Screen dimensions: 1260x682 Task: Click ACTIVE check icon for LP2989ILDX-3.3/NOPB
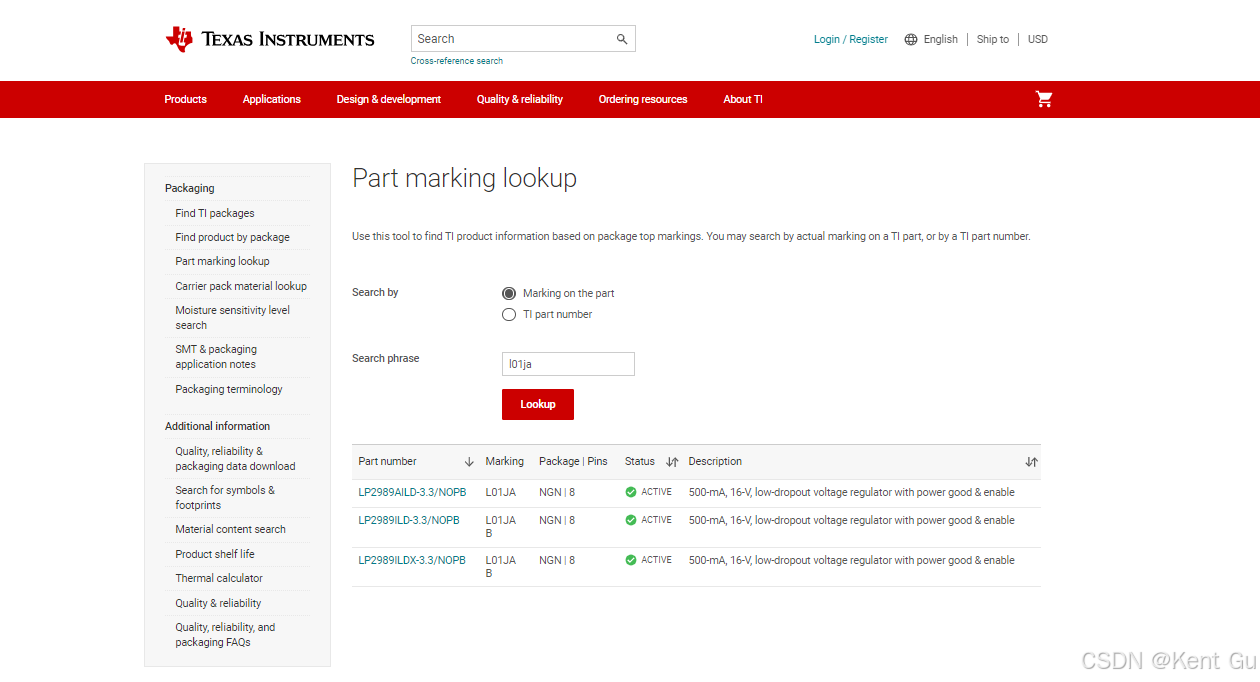[631, 560]
